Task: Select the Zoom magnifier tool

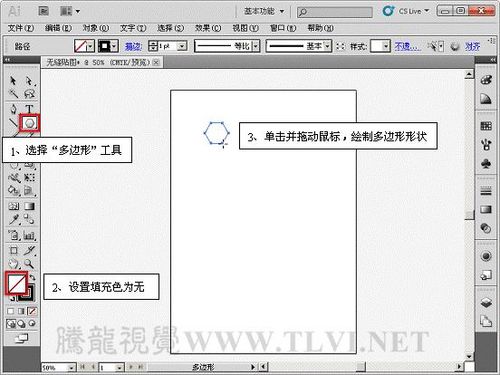Action: click(x=29, y=264)
